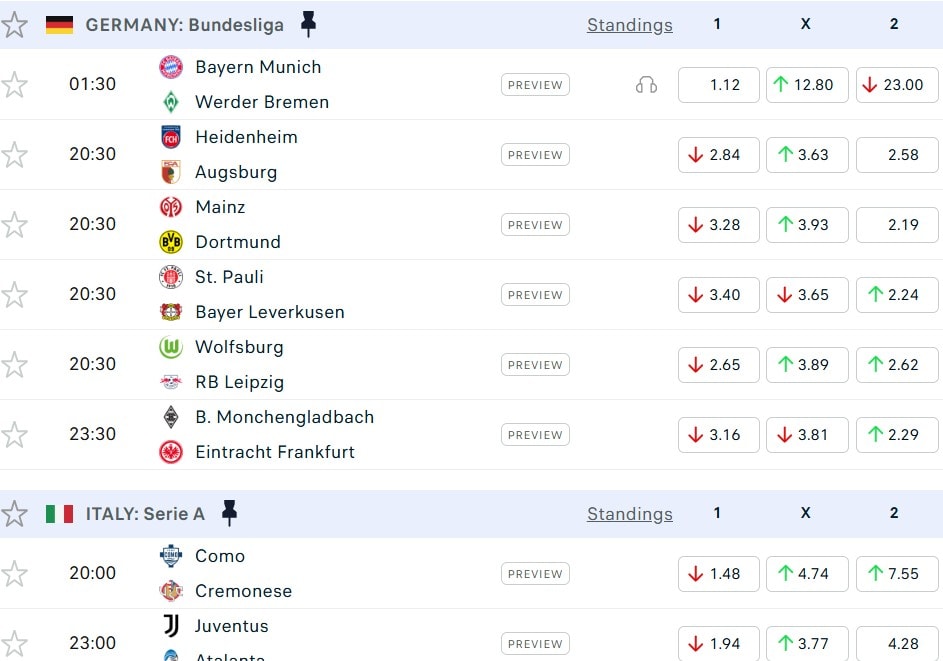The image size is (943, 661).
Task: Pick away odds 2.24 for Bayer Leverkusen
Action: pyautogui.click(x=896, y=295)
